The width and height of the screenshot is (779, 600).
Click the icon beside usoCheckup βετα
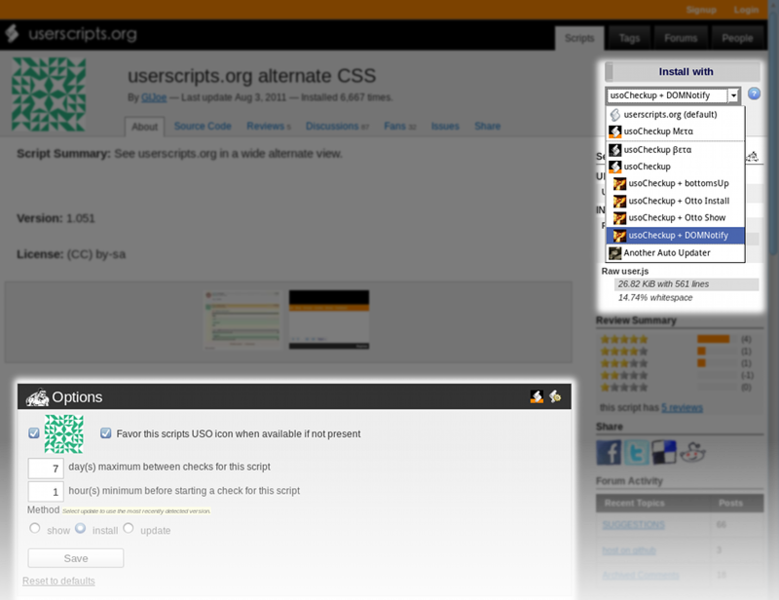(x=615, y=150)
